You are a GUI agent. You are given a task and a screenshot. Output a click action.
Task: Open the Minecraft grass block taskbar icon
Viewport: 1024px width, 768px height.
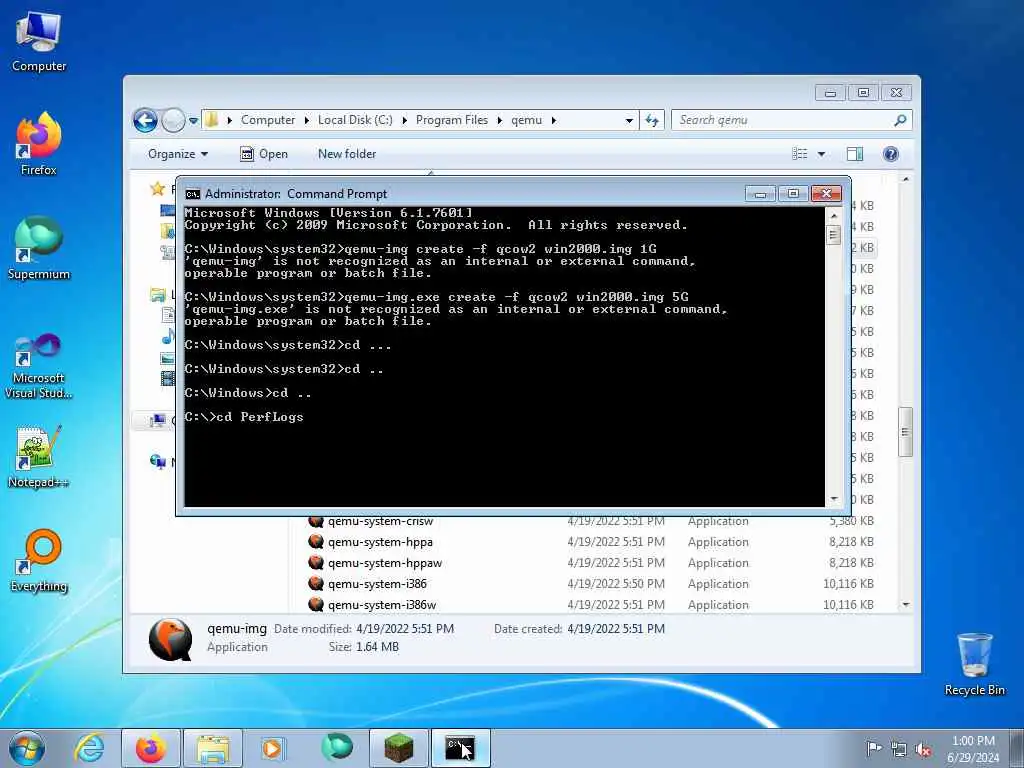point(398,748)
